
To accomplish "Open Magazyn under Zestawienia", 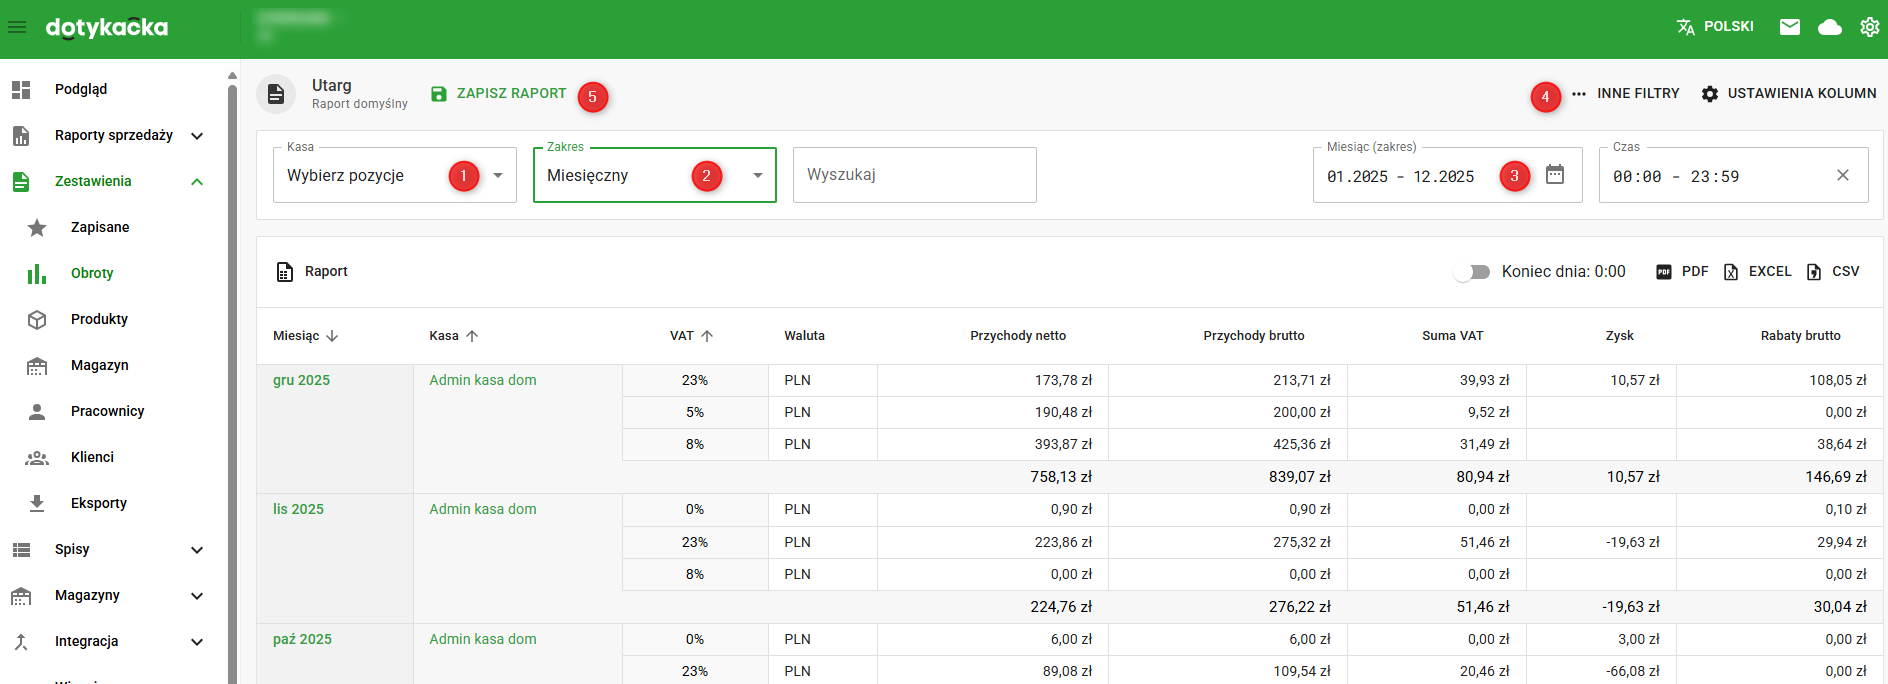I will pyautogui.click(x=99, y=365).
